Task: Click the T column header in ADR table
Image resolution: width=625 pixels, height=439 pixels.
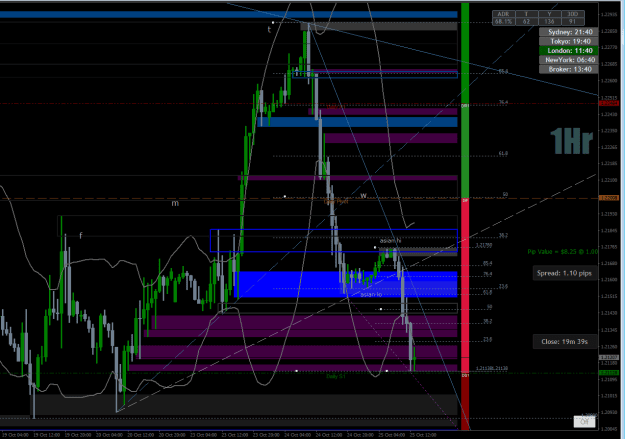Action: coord(526,14)
